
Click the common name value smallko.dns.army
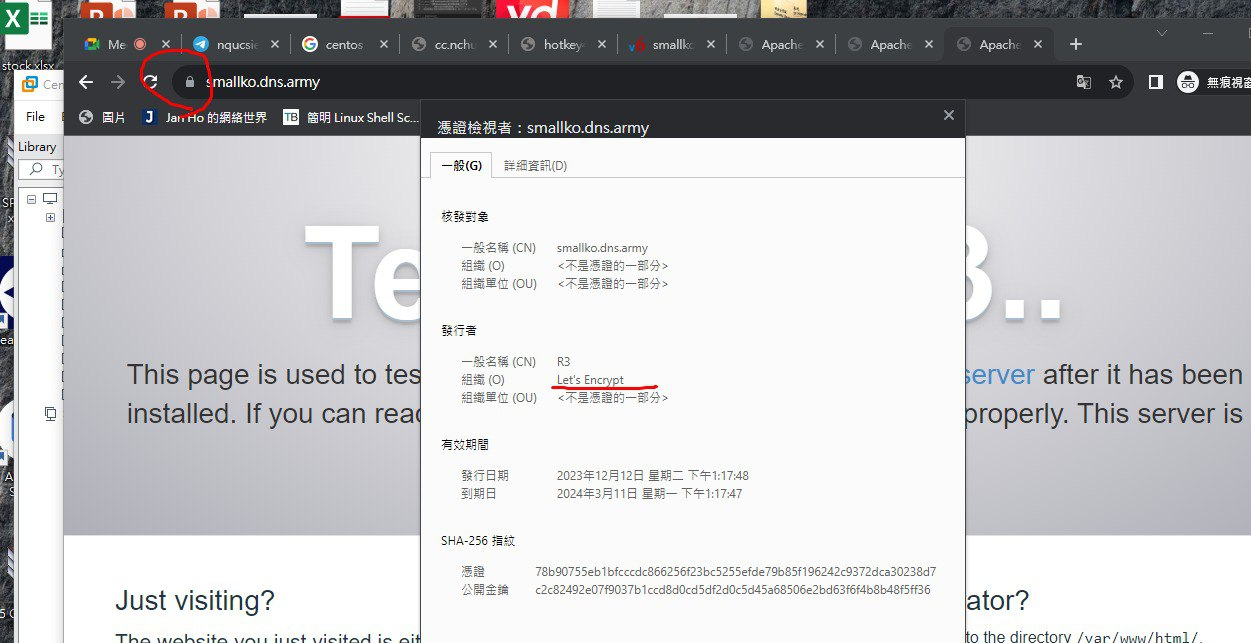point(602,248)
